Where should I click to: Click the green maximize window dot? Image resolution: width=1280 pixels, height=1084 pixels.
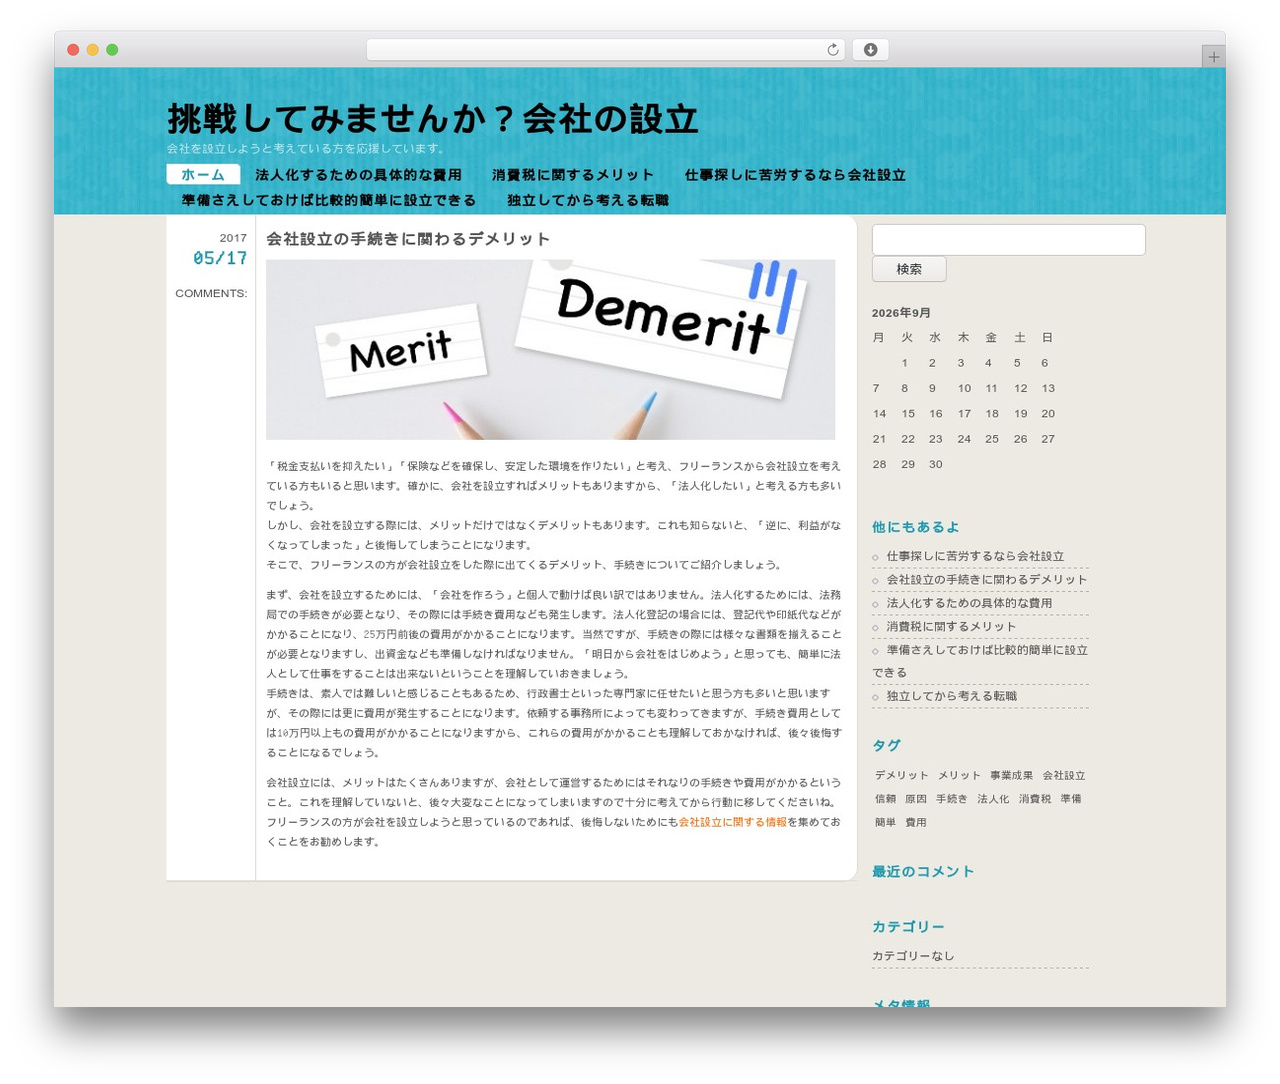(112, 50)
